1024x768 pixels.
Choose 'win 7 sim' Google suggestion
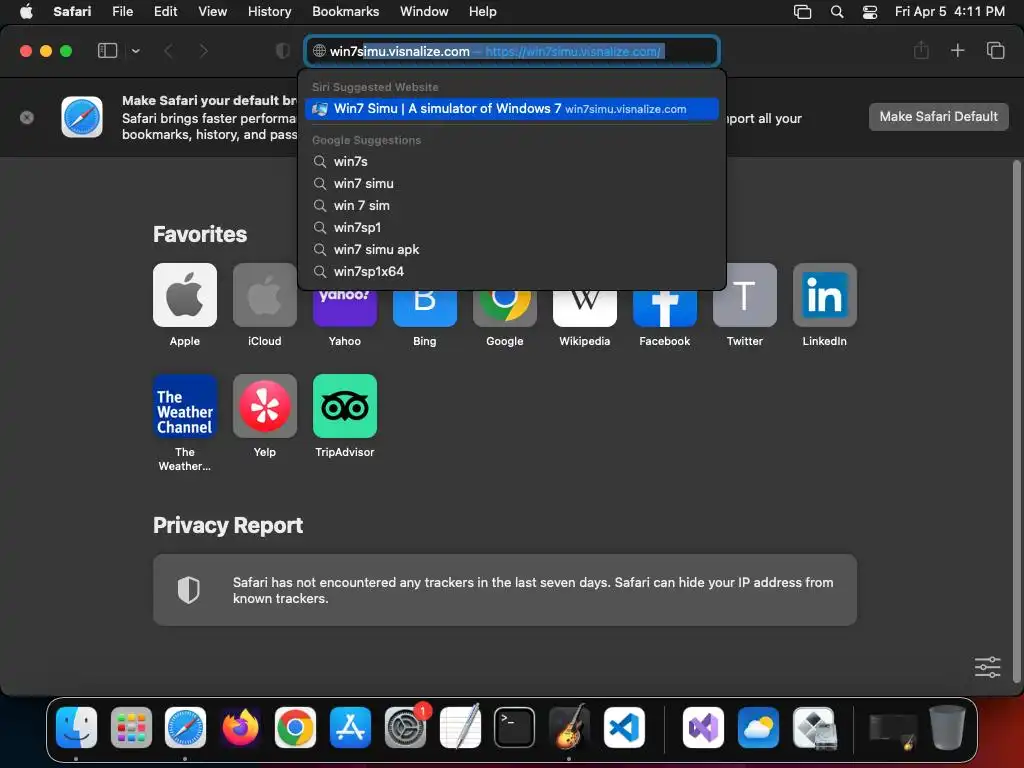click(x=512, y=206)
